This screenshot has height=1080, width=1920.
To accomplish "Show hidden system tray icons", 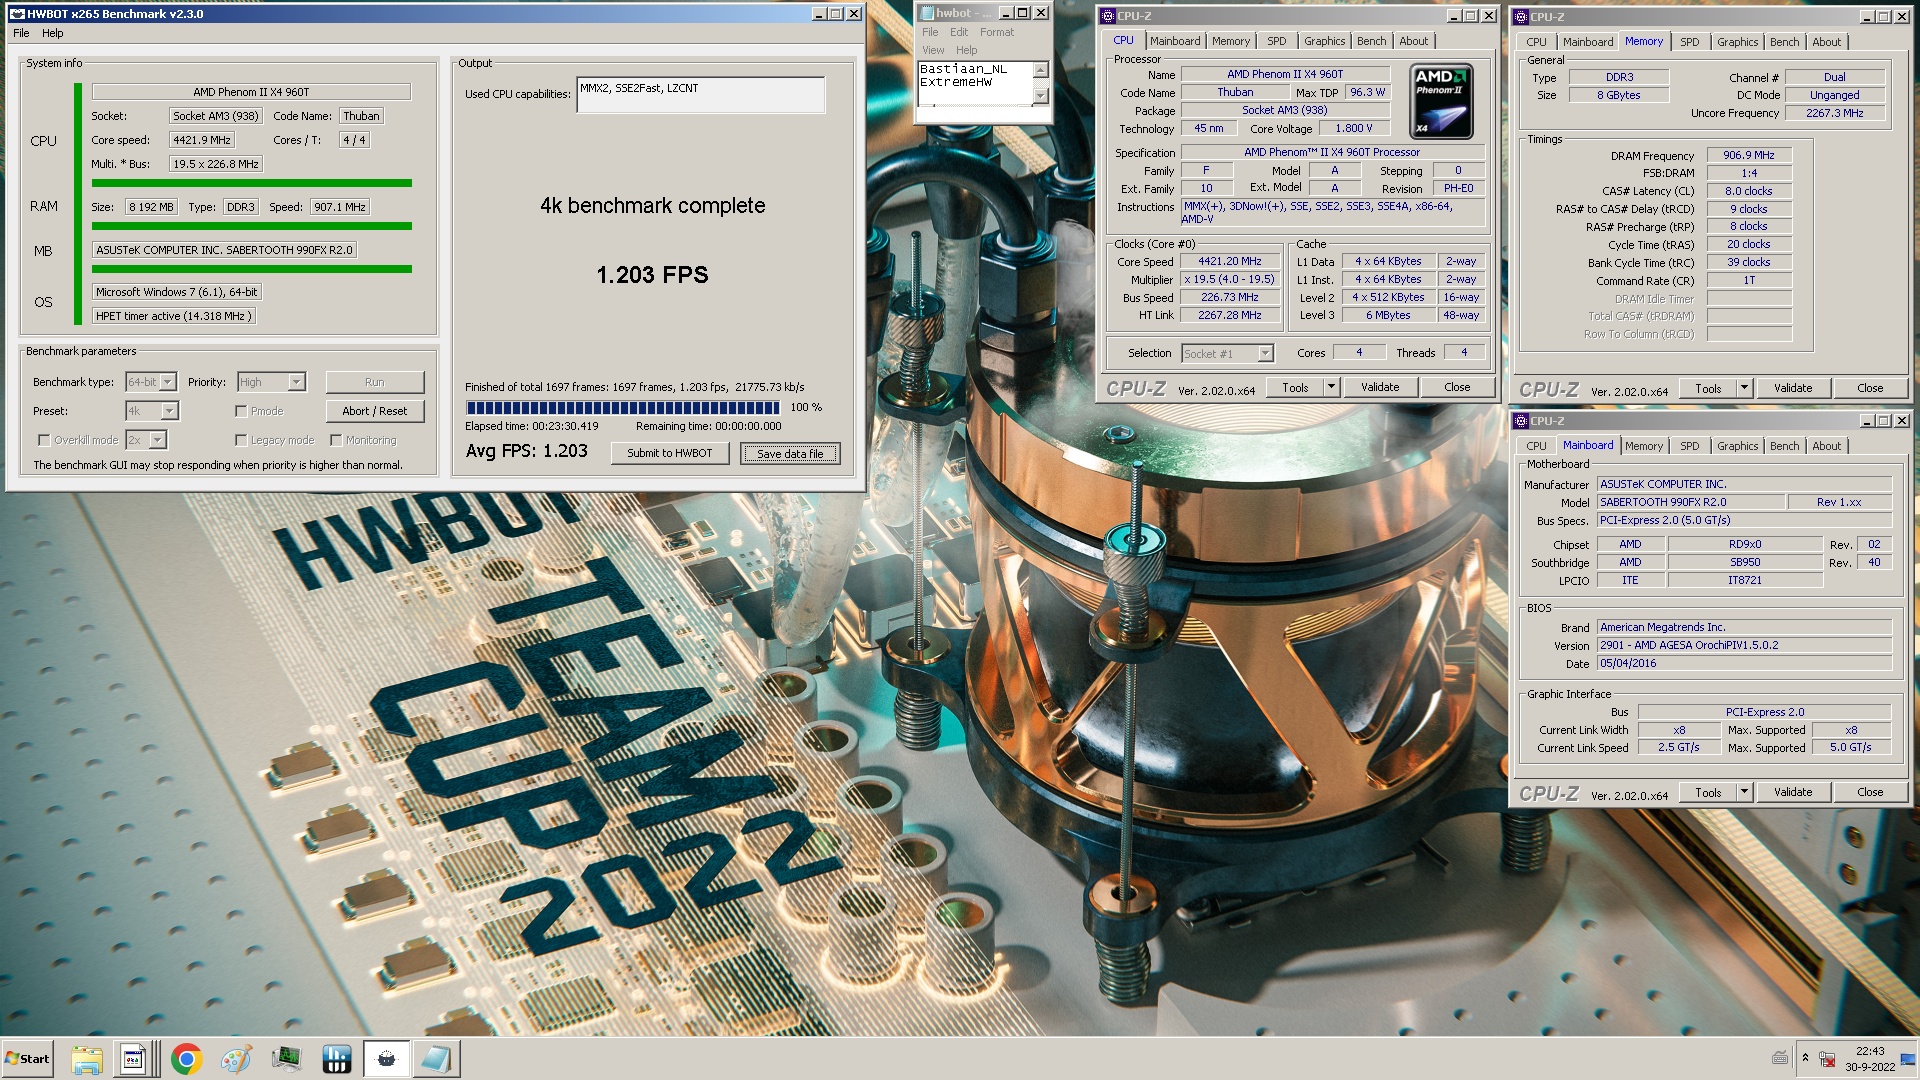I will (1805, 1058).
